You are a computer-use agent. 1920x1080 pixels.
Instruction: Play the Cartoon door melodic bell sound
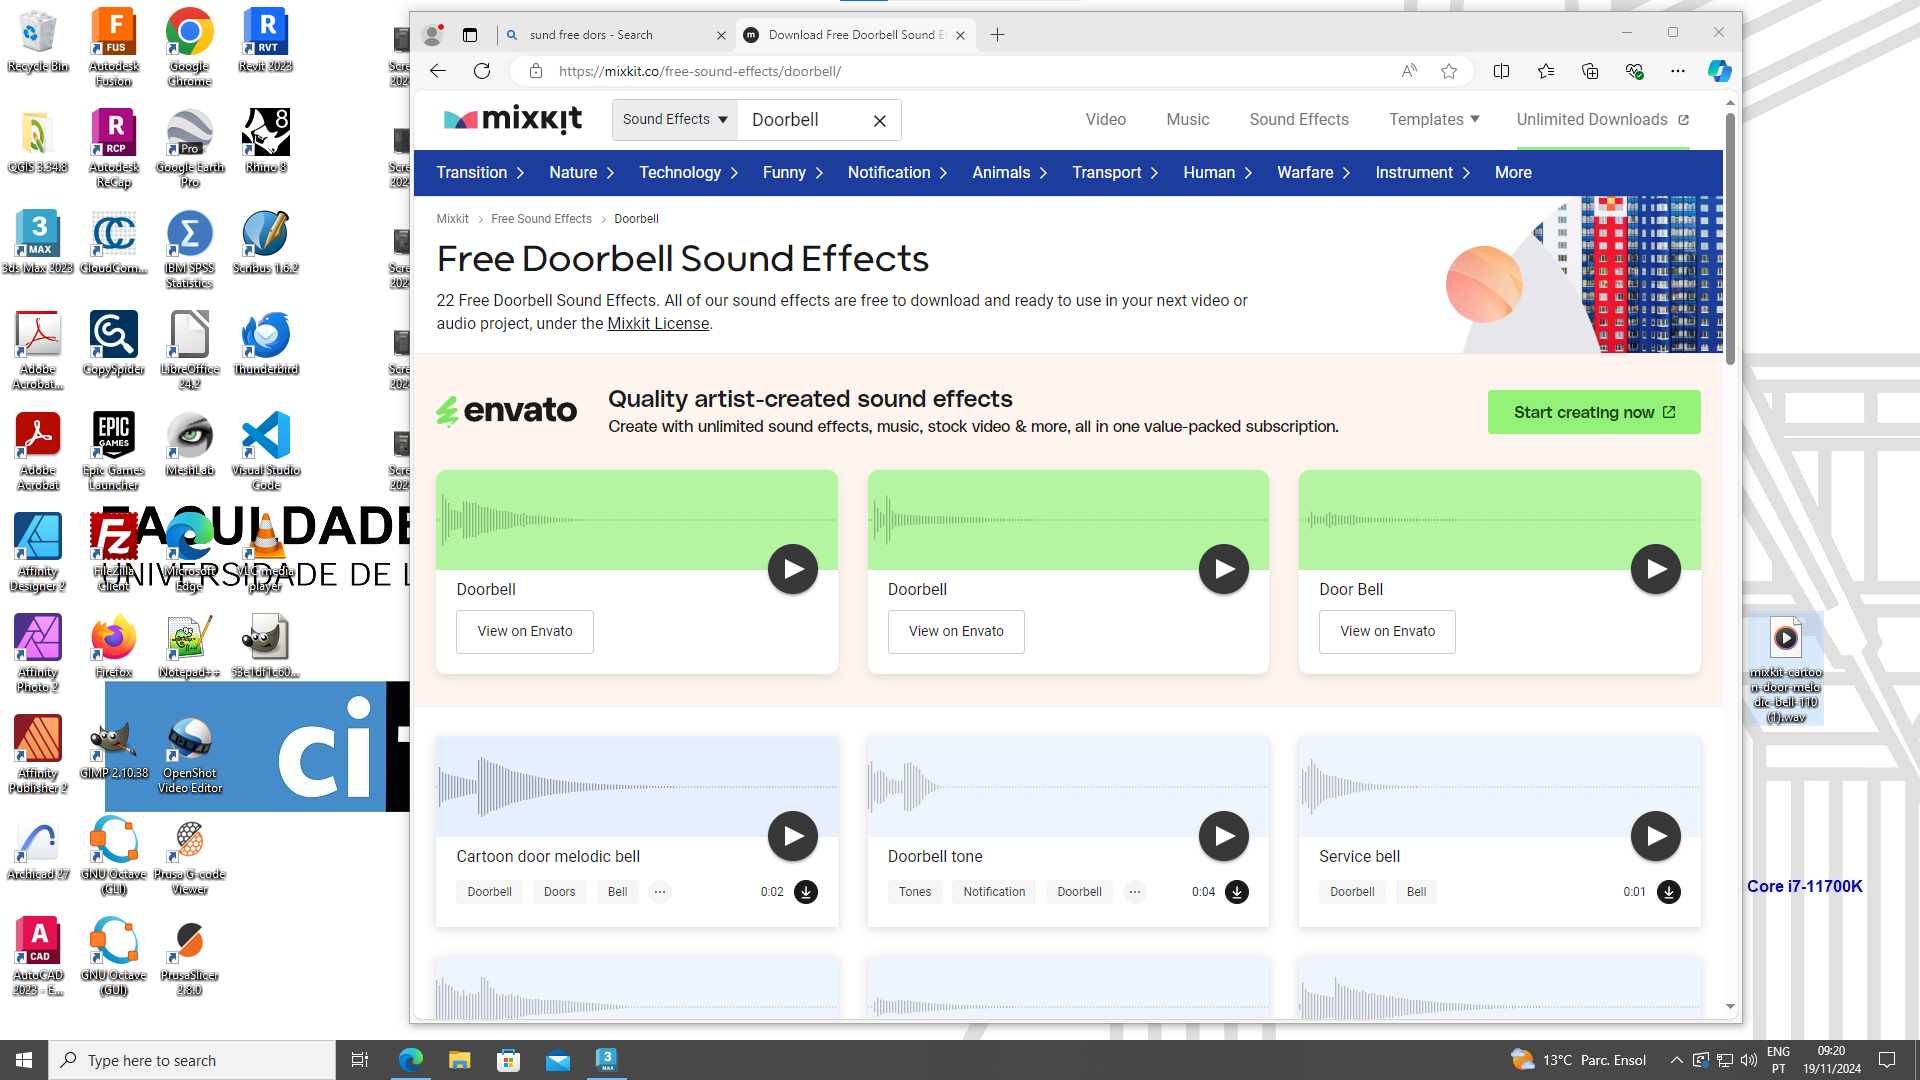coord(793,836)
